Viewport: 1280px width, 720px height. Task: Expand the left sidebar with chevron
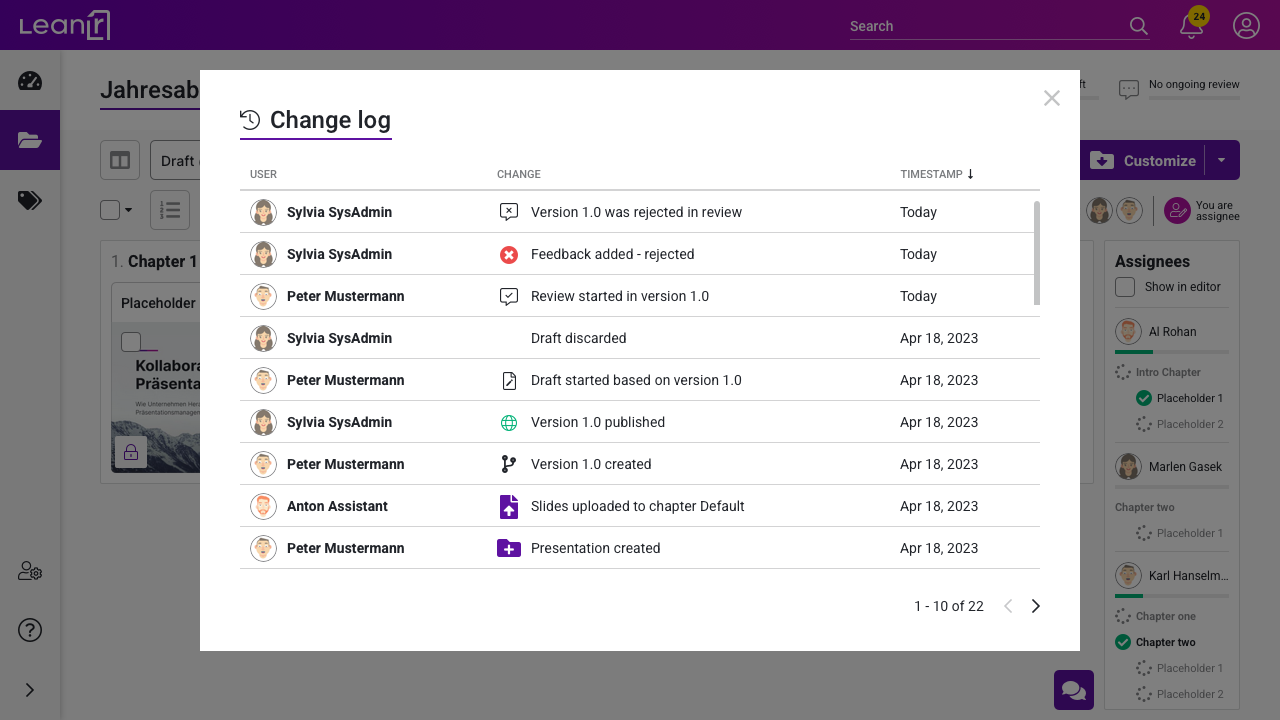tap(30, 690)
